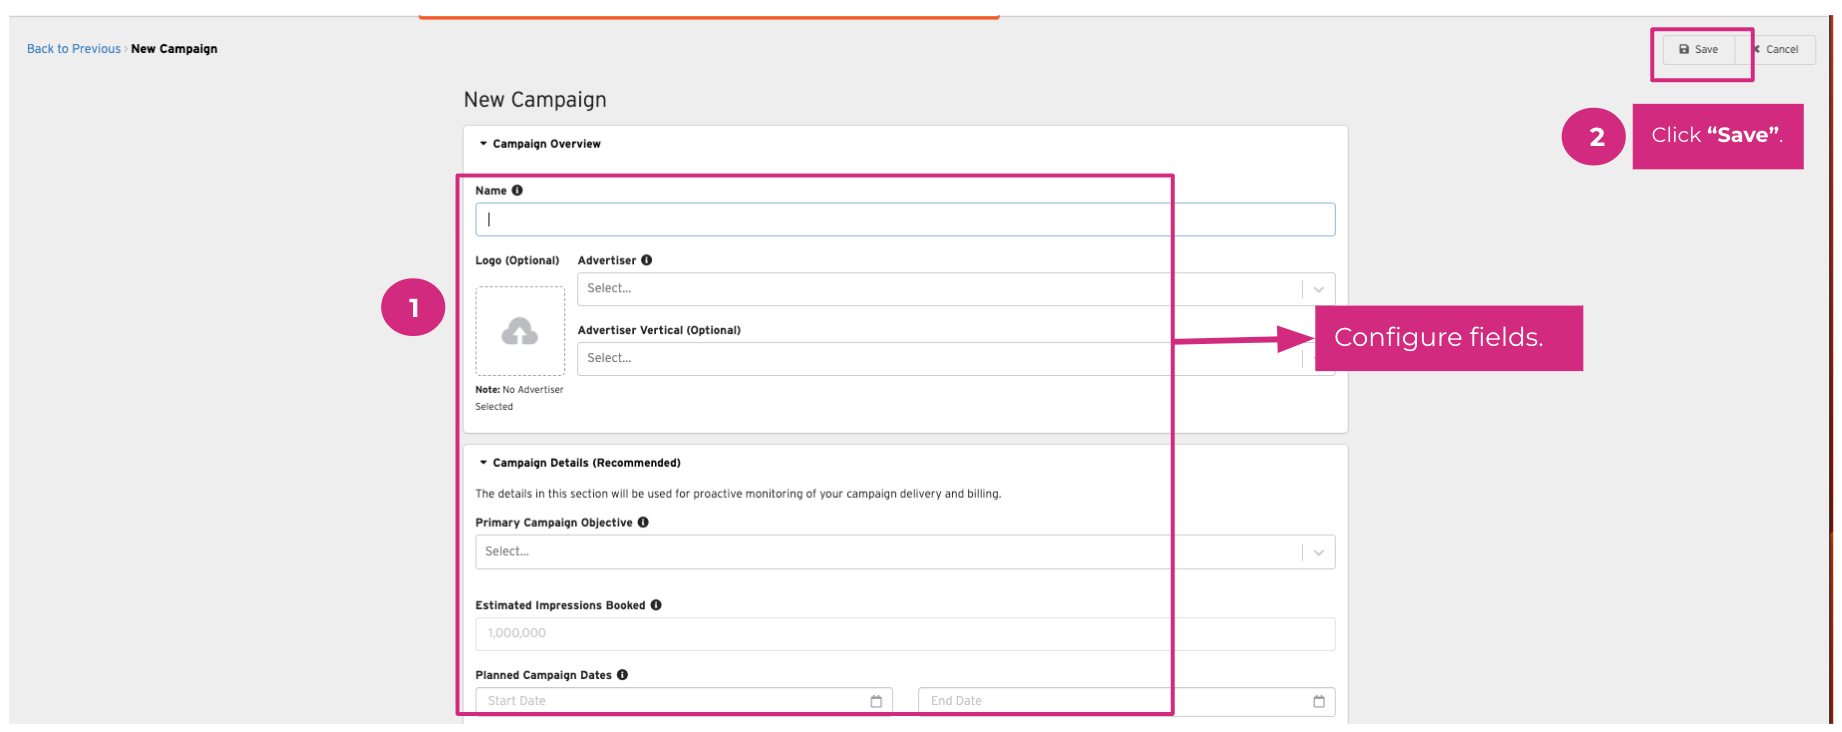Open the Start Date calendar icon
1842x732 pixels.
876,701
